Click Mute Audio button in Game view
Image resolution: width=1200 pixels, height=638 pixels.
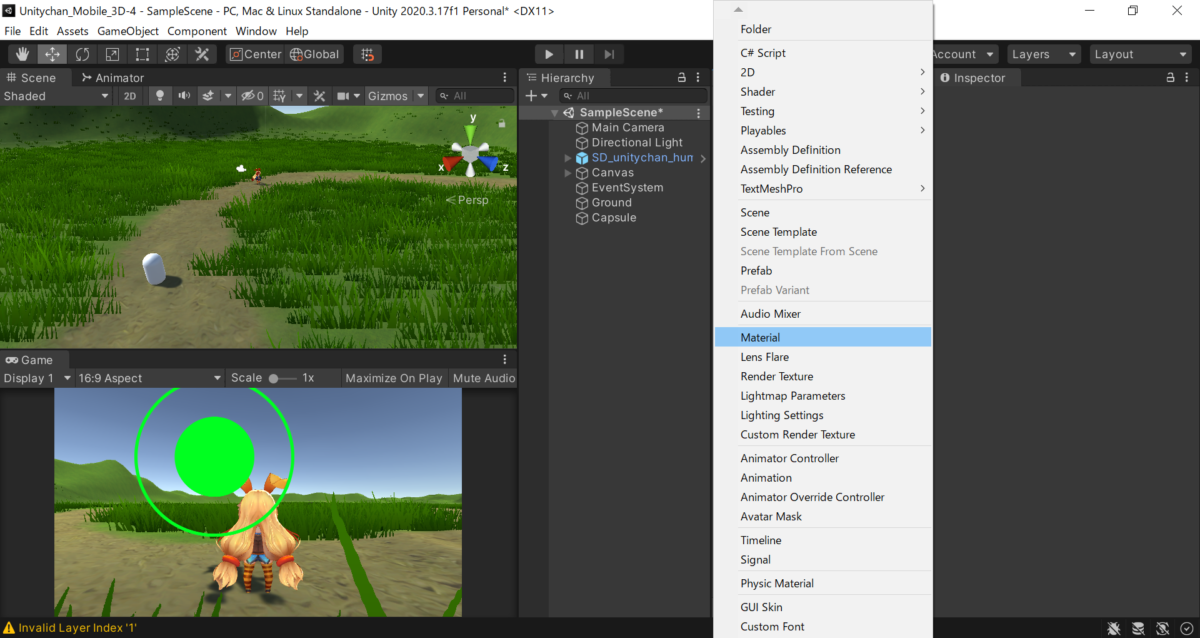[484, 378]
